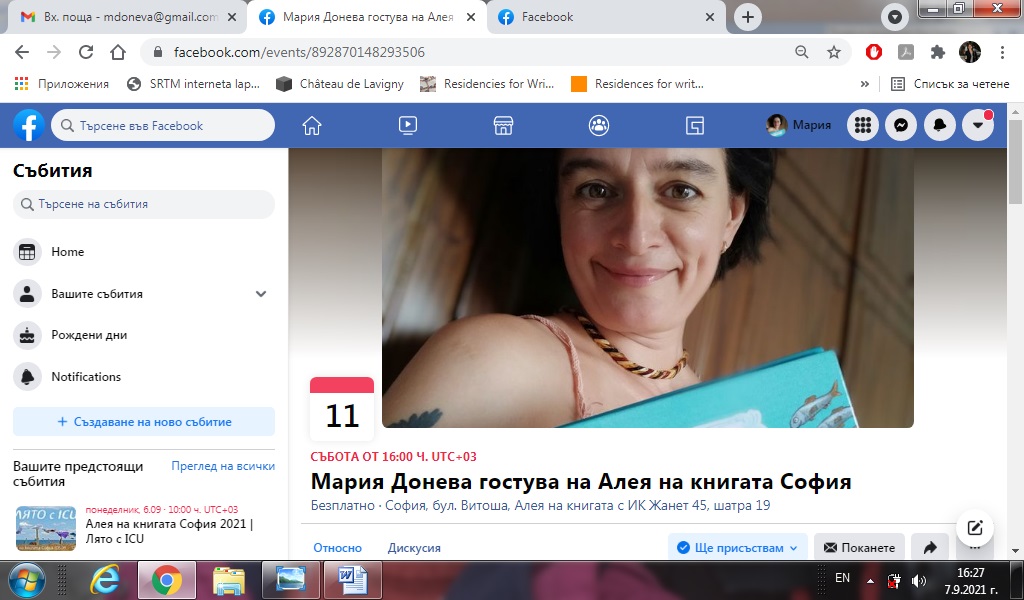Open the Ще присъствам dropdown
Screen dimensions: 1024x600
coord(738,547)
